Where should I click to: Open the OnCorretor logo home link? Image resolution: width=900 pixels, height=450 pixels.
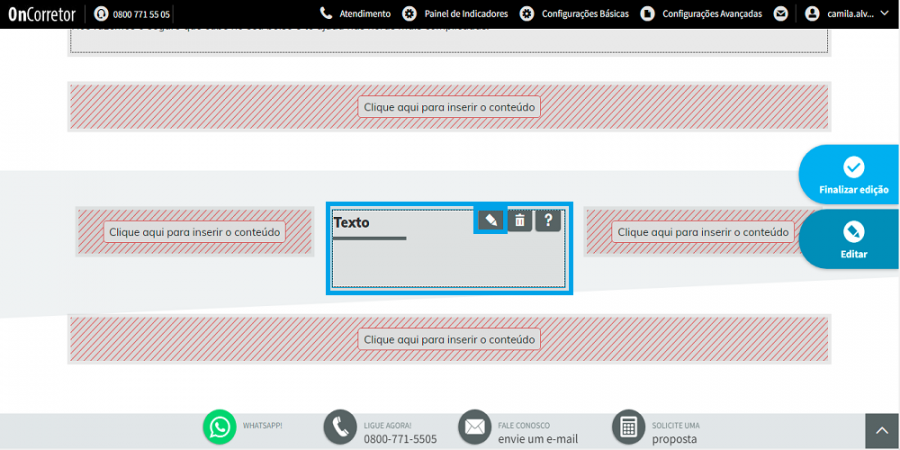pos(42,14)
